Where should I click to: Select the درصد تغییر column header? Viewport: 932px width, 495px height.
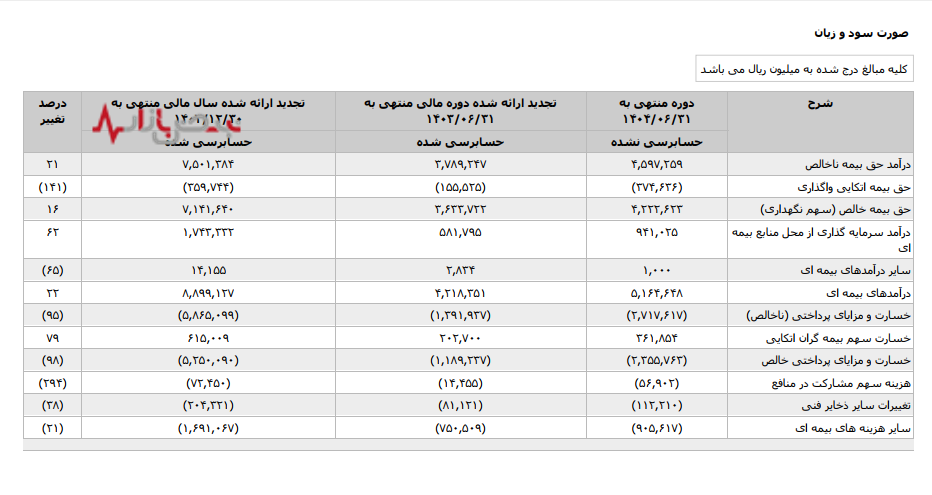click(52, 110)
